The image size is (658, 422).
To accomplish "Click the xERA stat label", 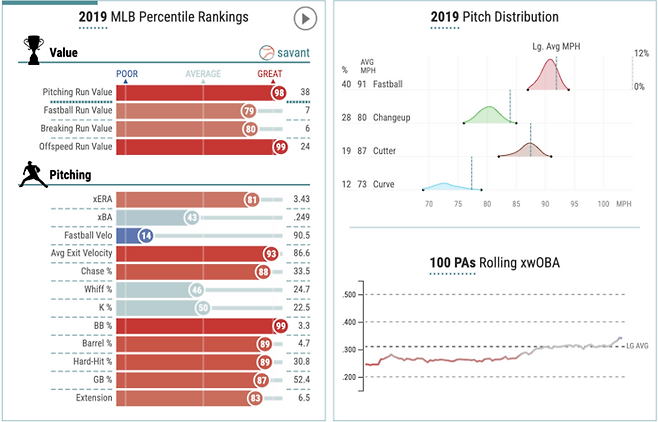I will coord(102,200).
